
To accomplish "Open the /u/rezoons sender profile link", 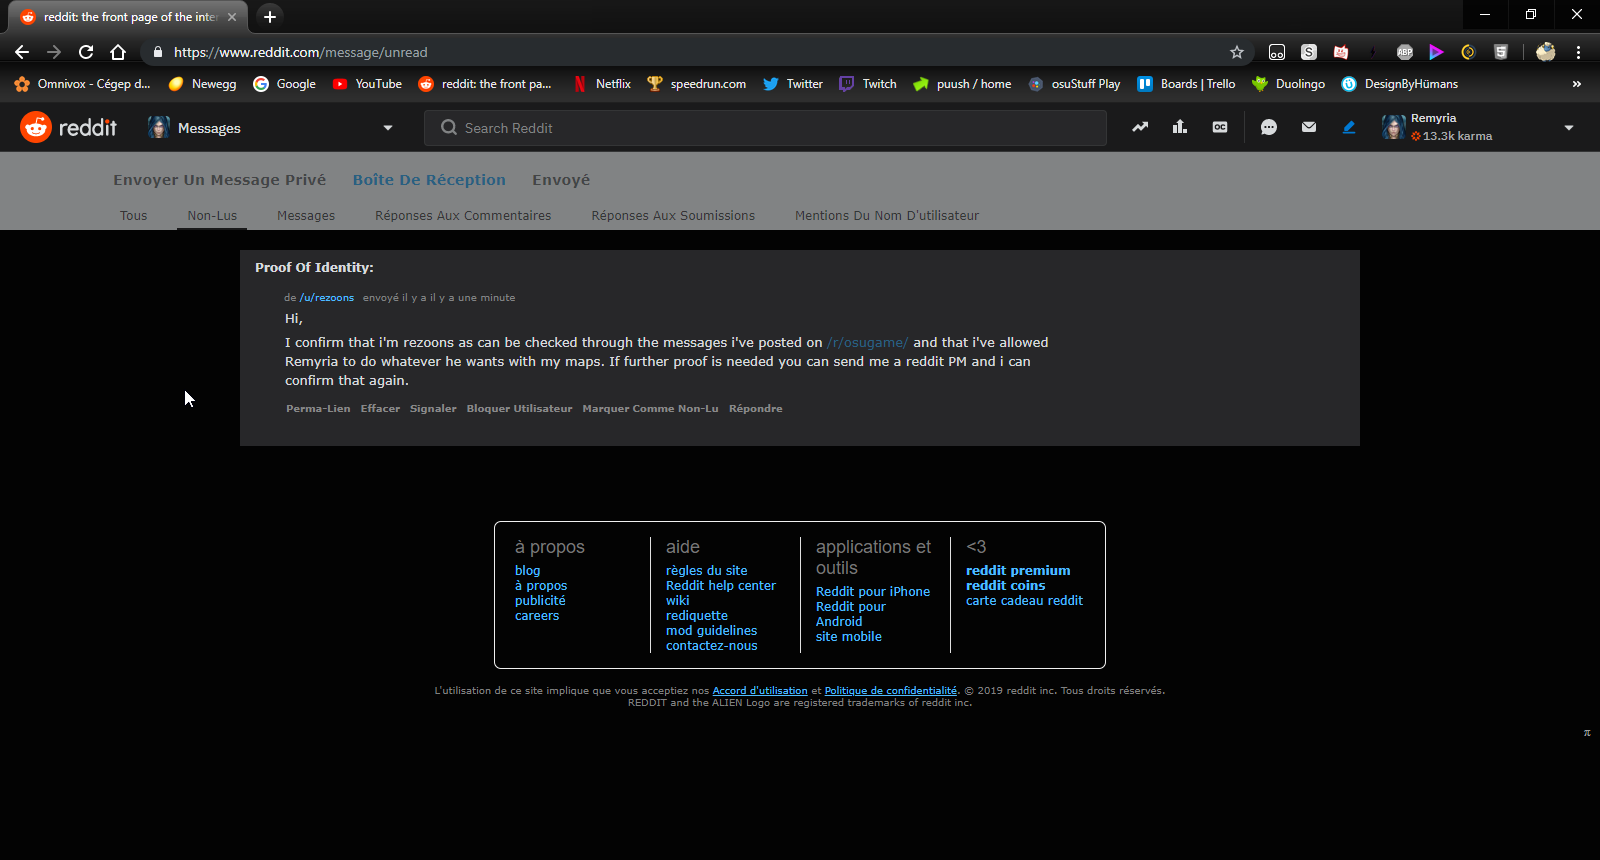I will pyautogui.click(x=327, y=298).
